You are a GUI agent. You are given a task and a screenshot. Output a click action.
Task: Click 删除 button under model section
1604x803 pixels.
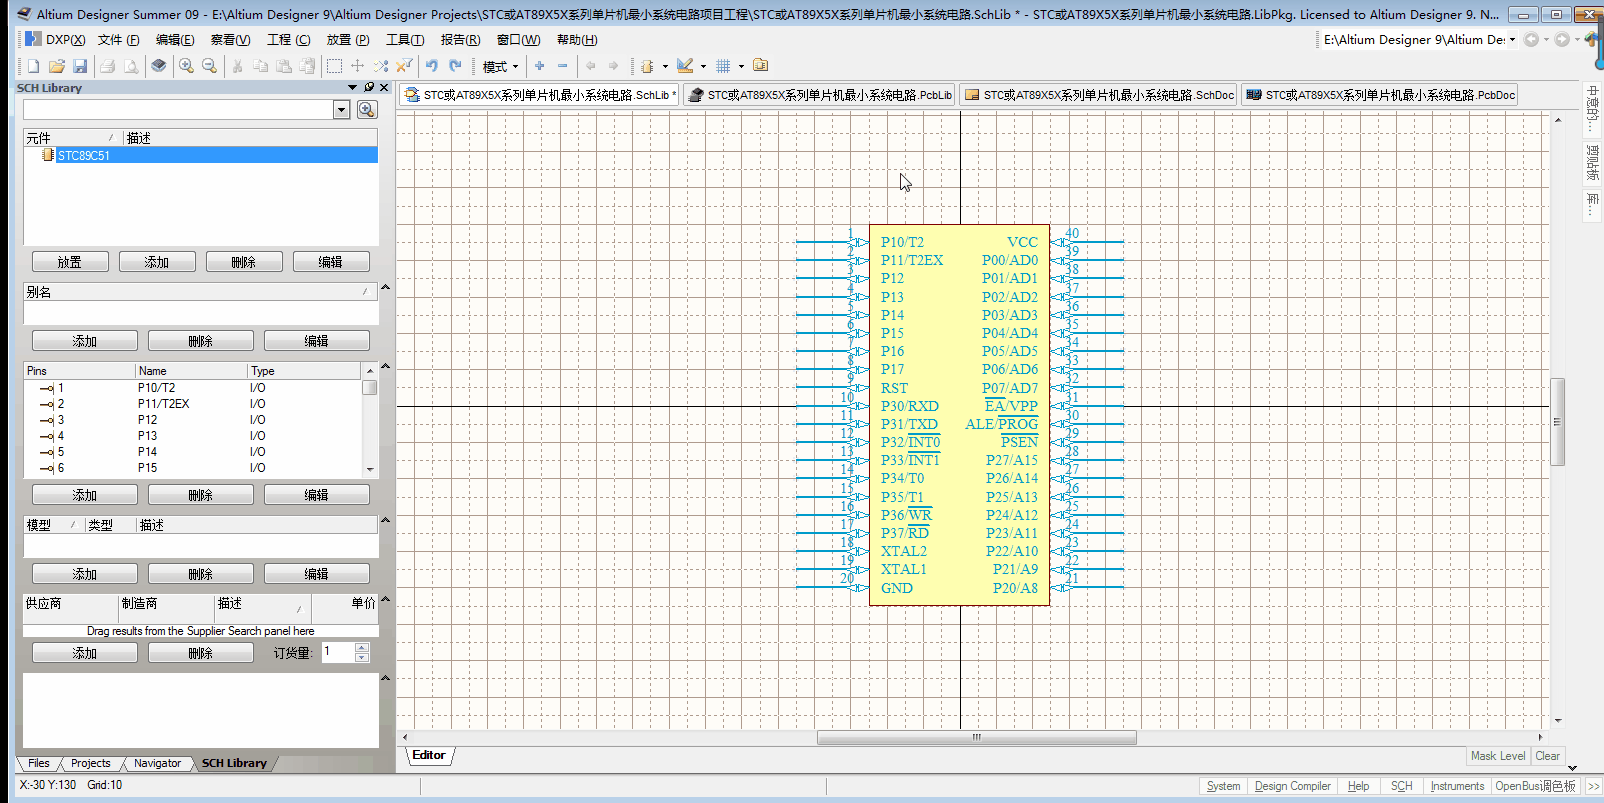[201, 574]
